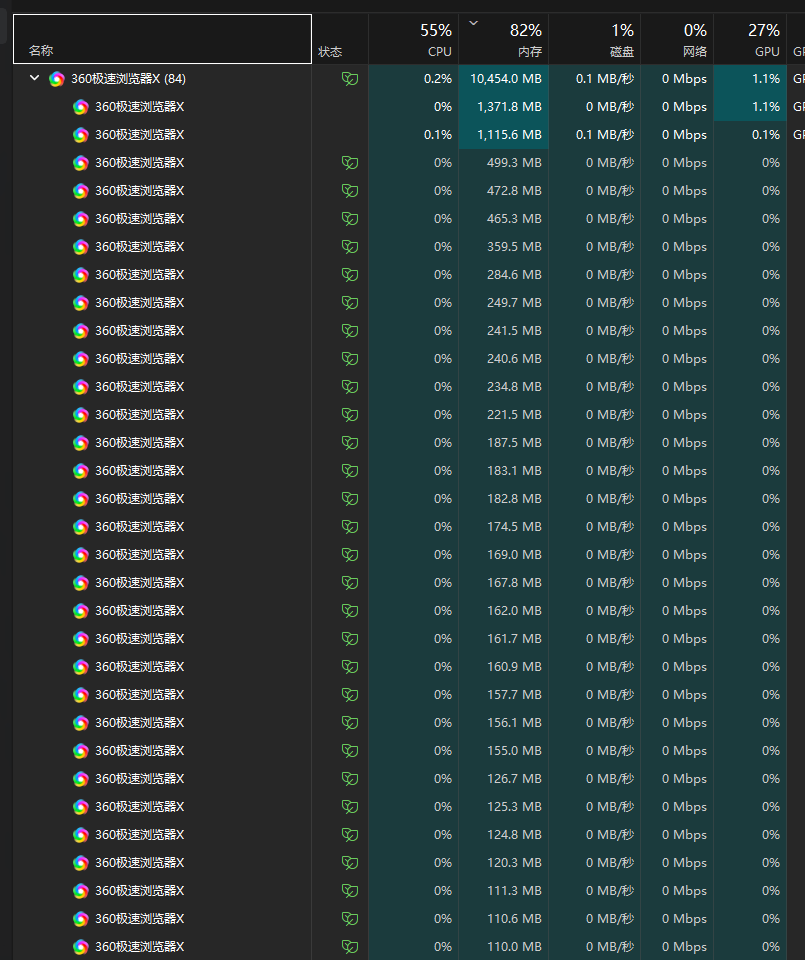The width and height of the screenshot is (805, 960).
Task: Click efficiency leaf icon in the 472.8 MB row
Action: click(x=350, y=190)
